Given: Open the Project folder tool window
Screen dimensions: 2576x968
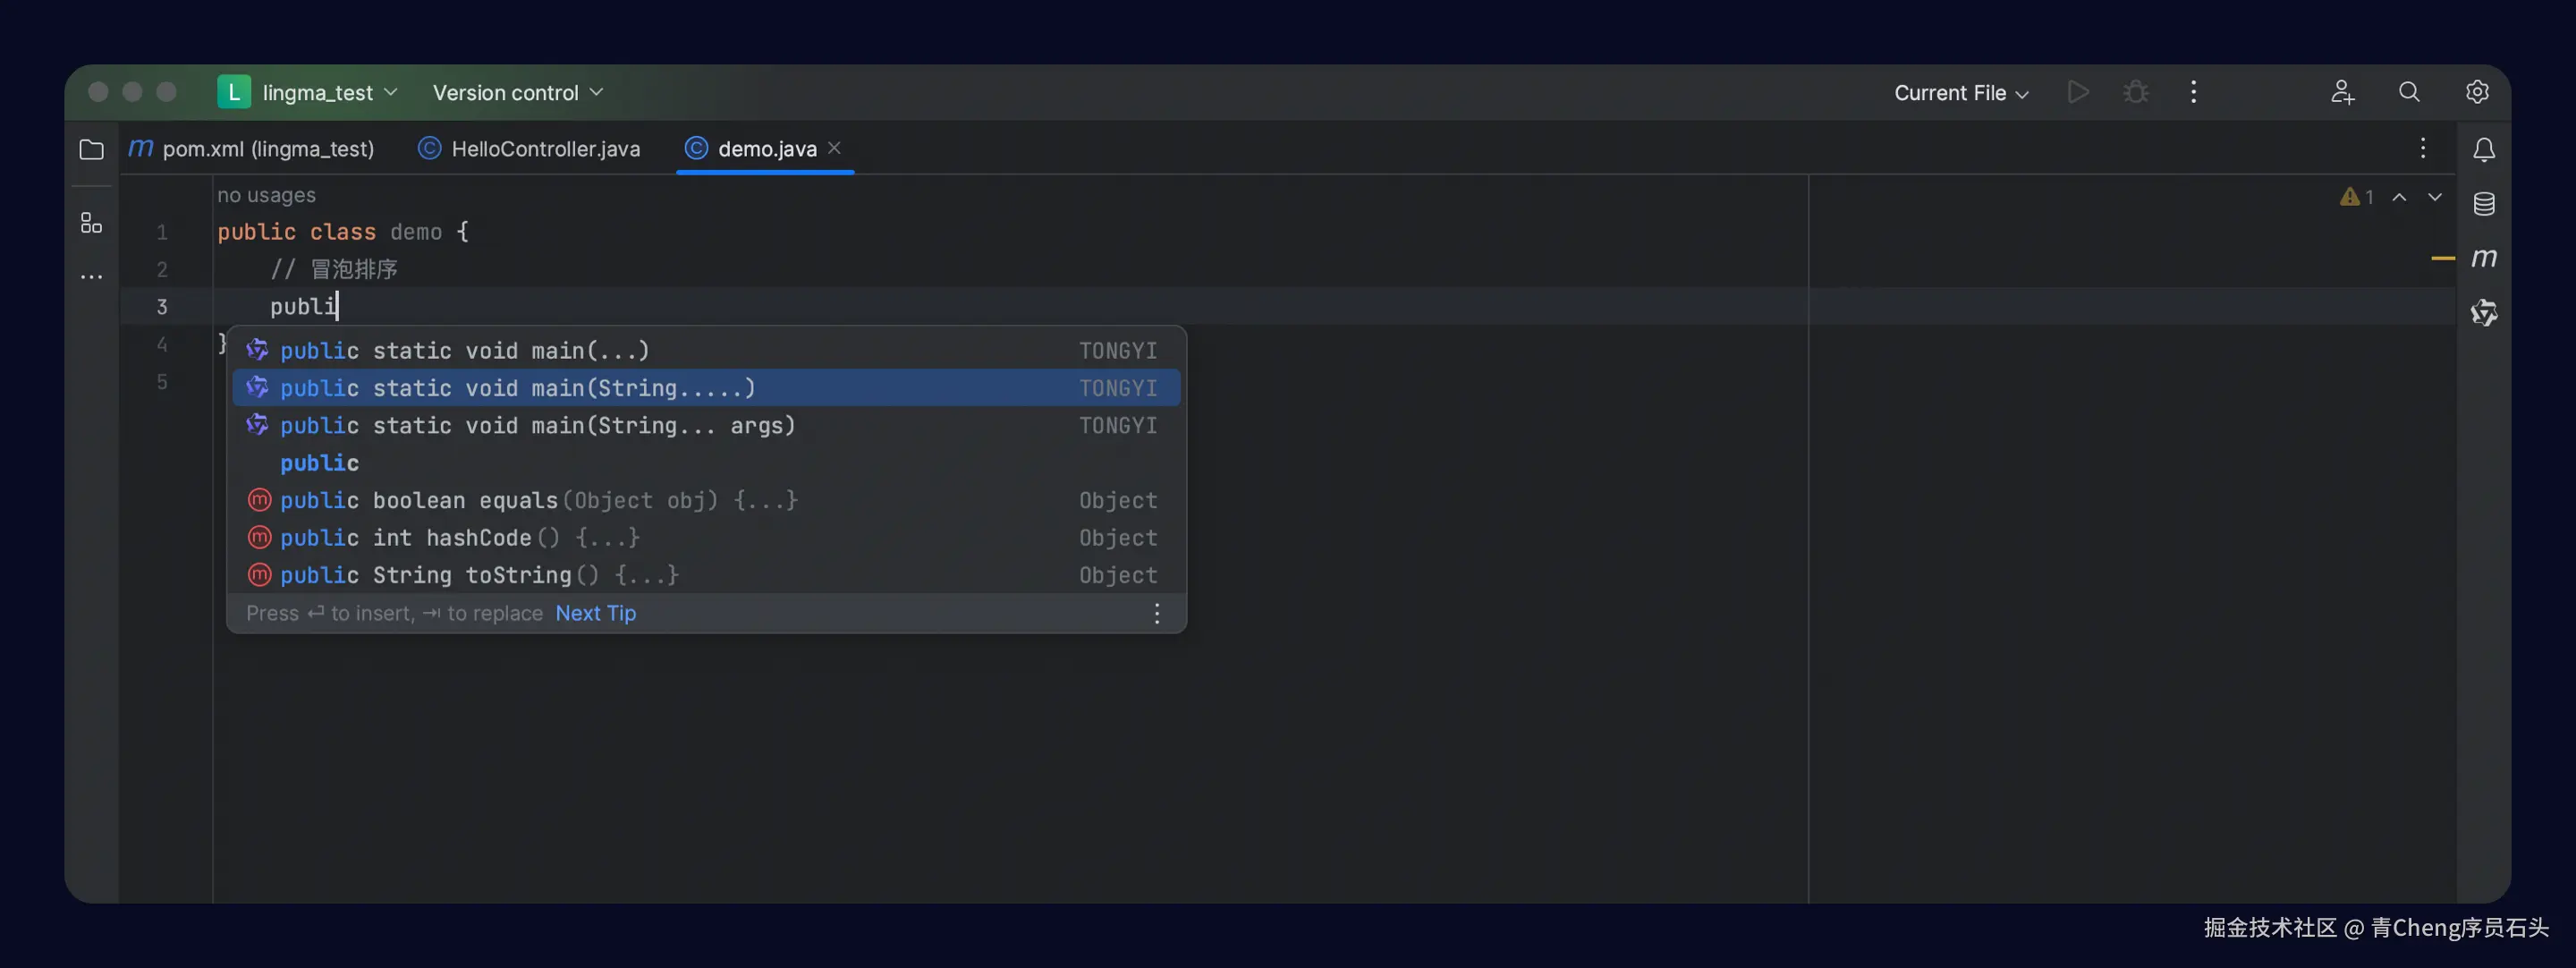Looking at the screenshot, I should (x=91, y=149).
